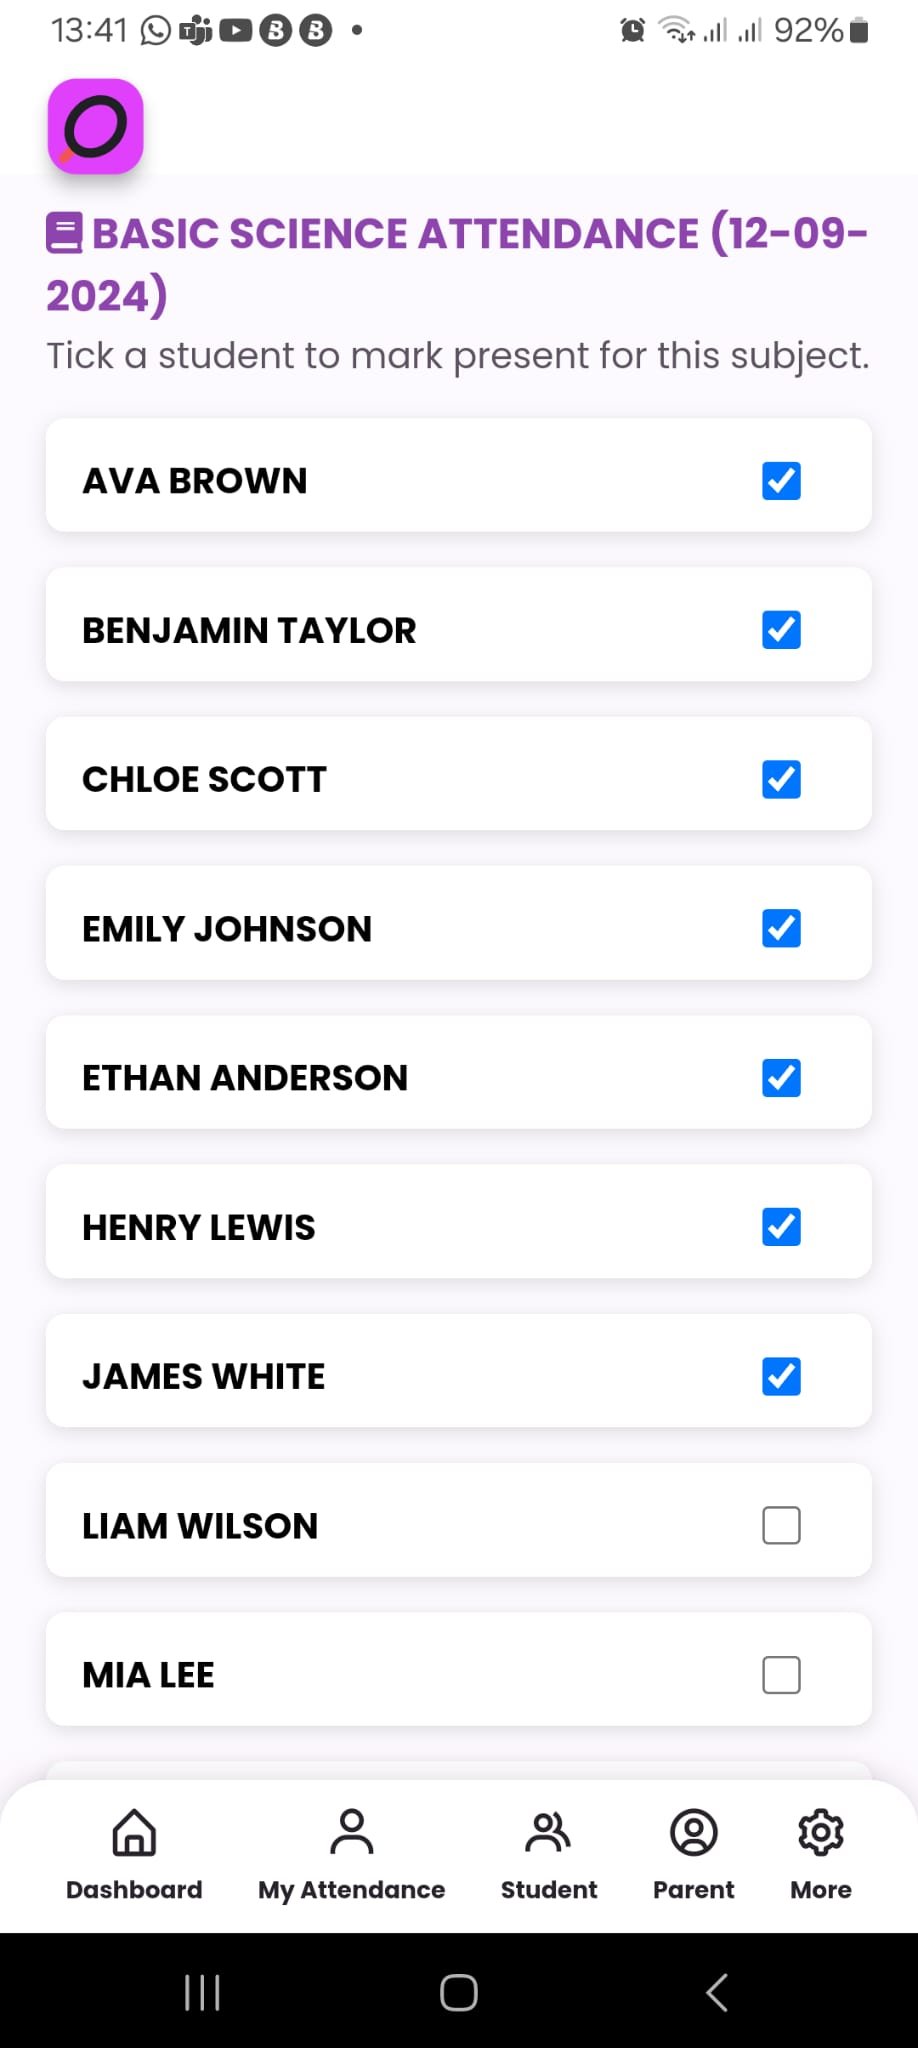Tap the purple app logo icon
This screenshot has width=918, height=2048.
(95, 126)
